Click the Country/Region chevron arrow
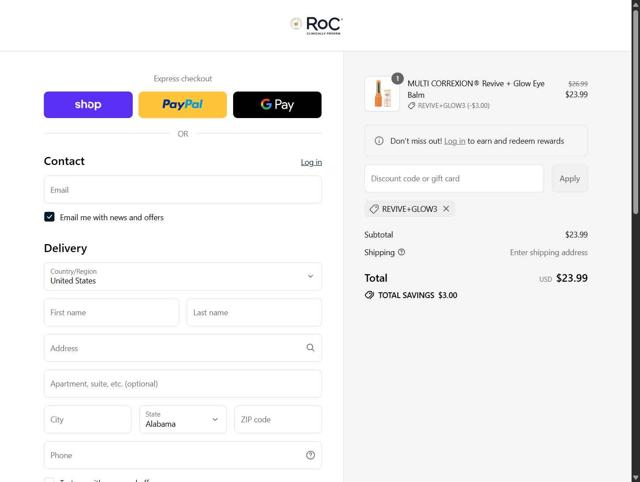 (x=310, y=276)
